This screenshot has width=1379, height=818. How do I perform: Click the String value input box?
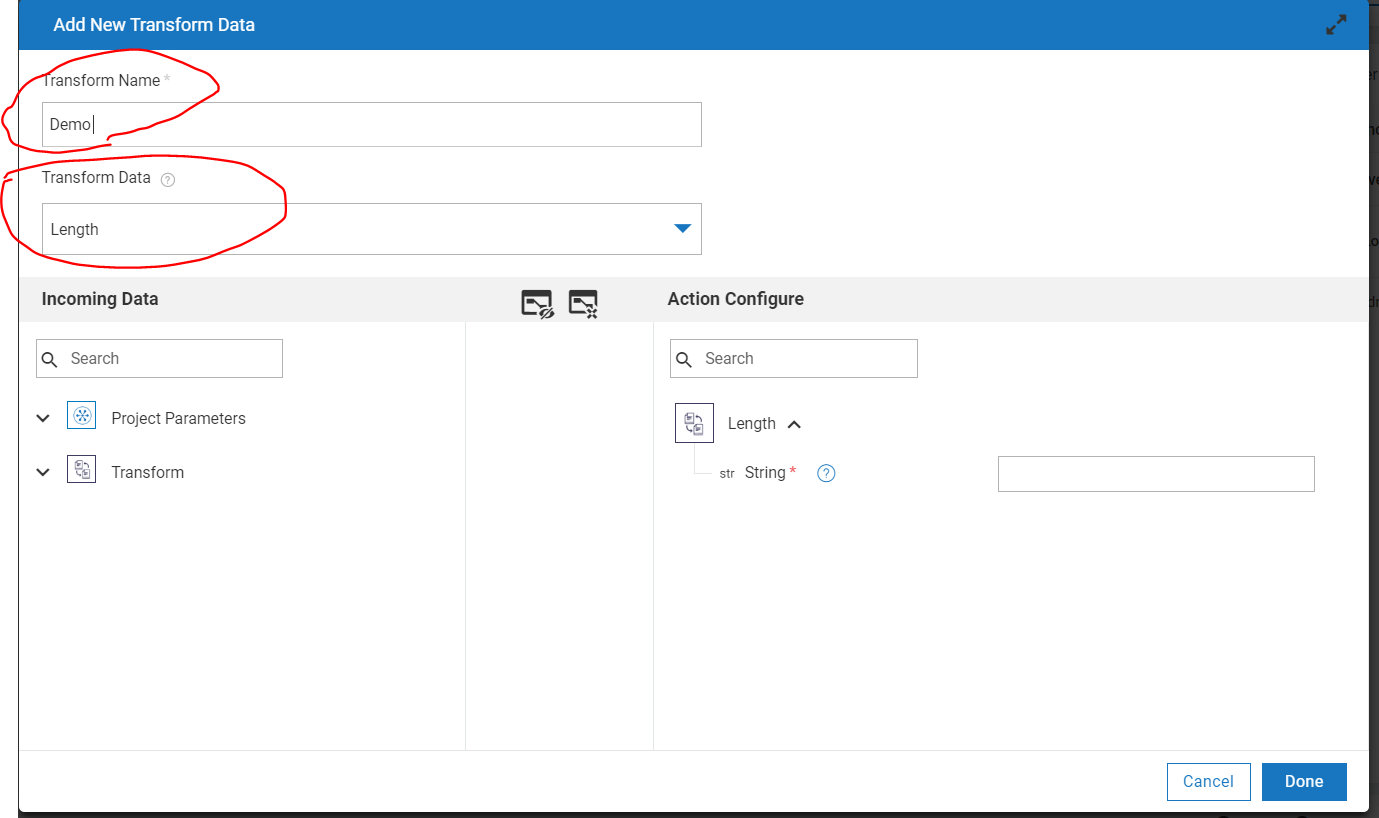pos(1156,474)
